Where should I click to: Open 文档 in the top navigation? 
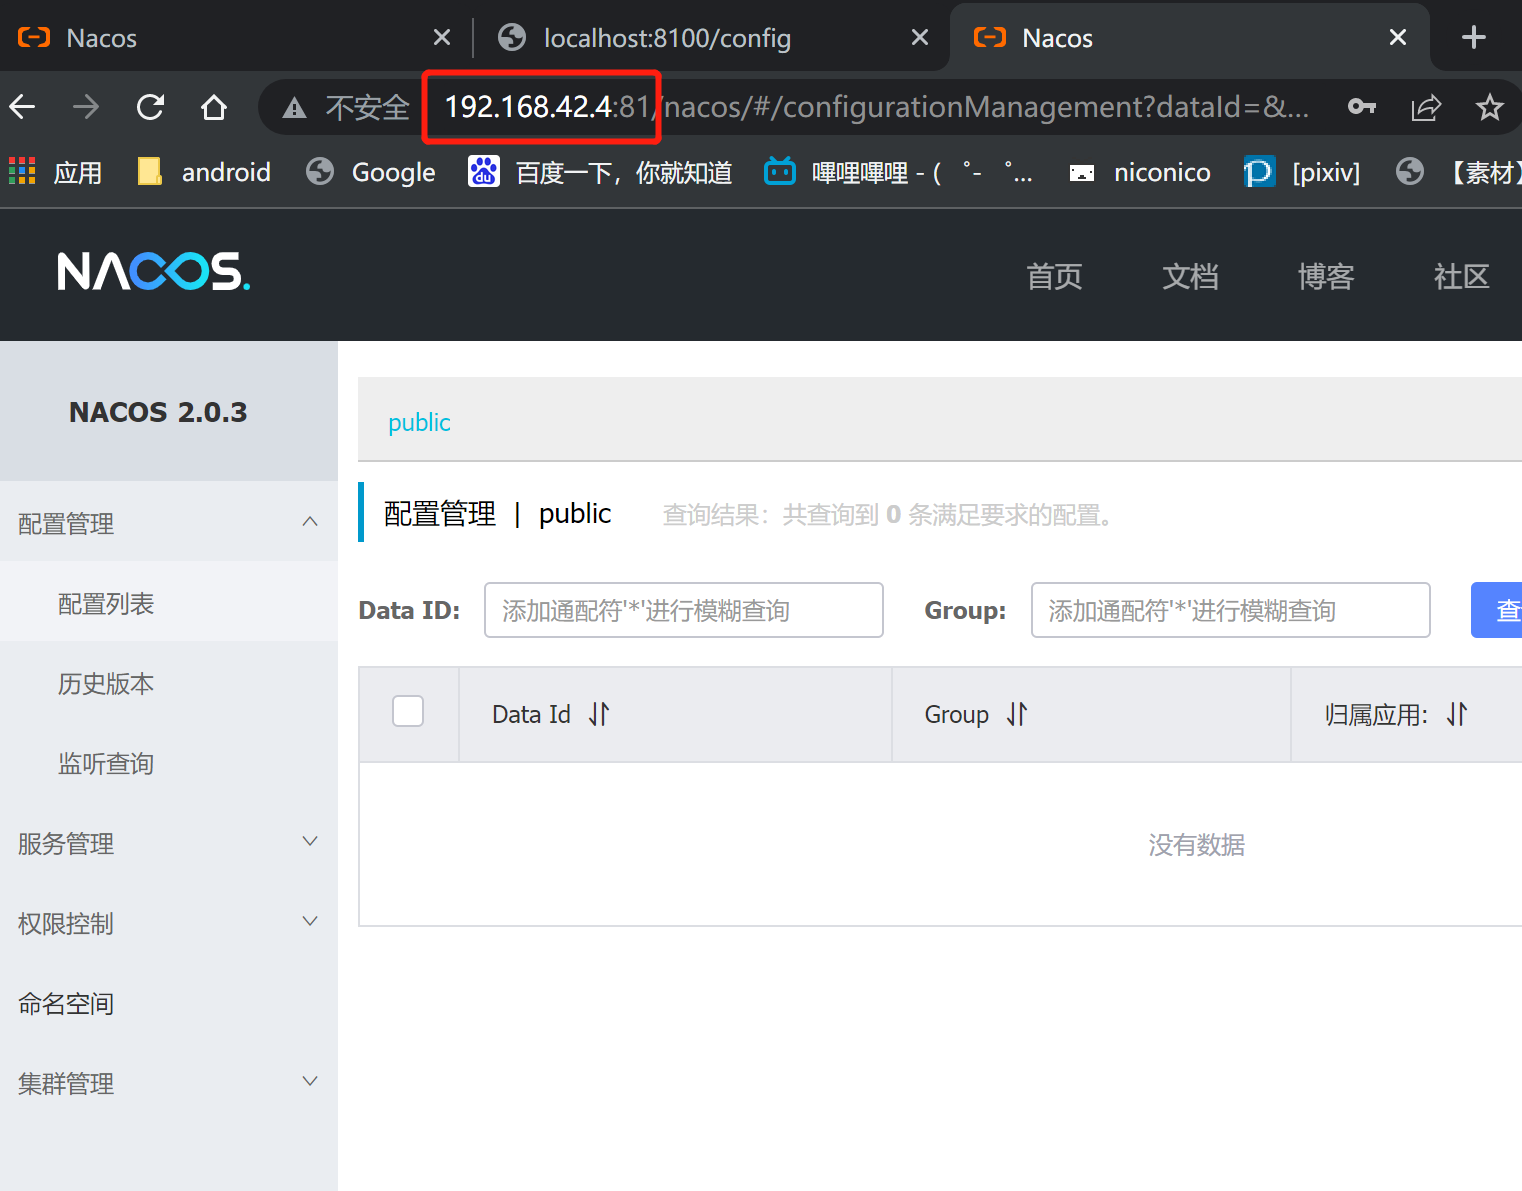(x=1190, y=276)
